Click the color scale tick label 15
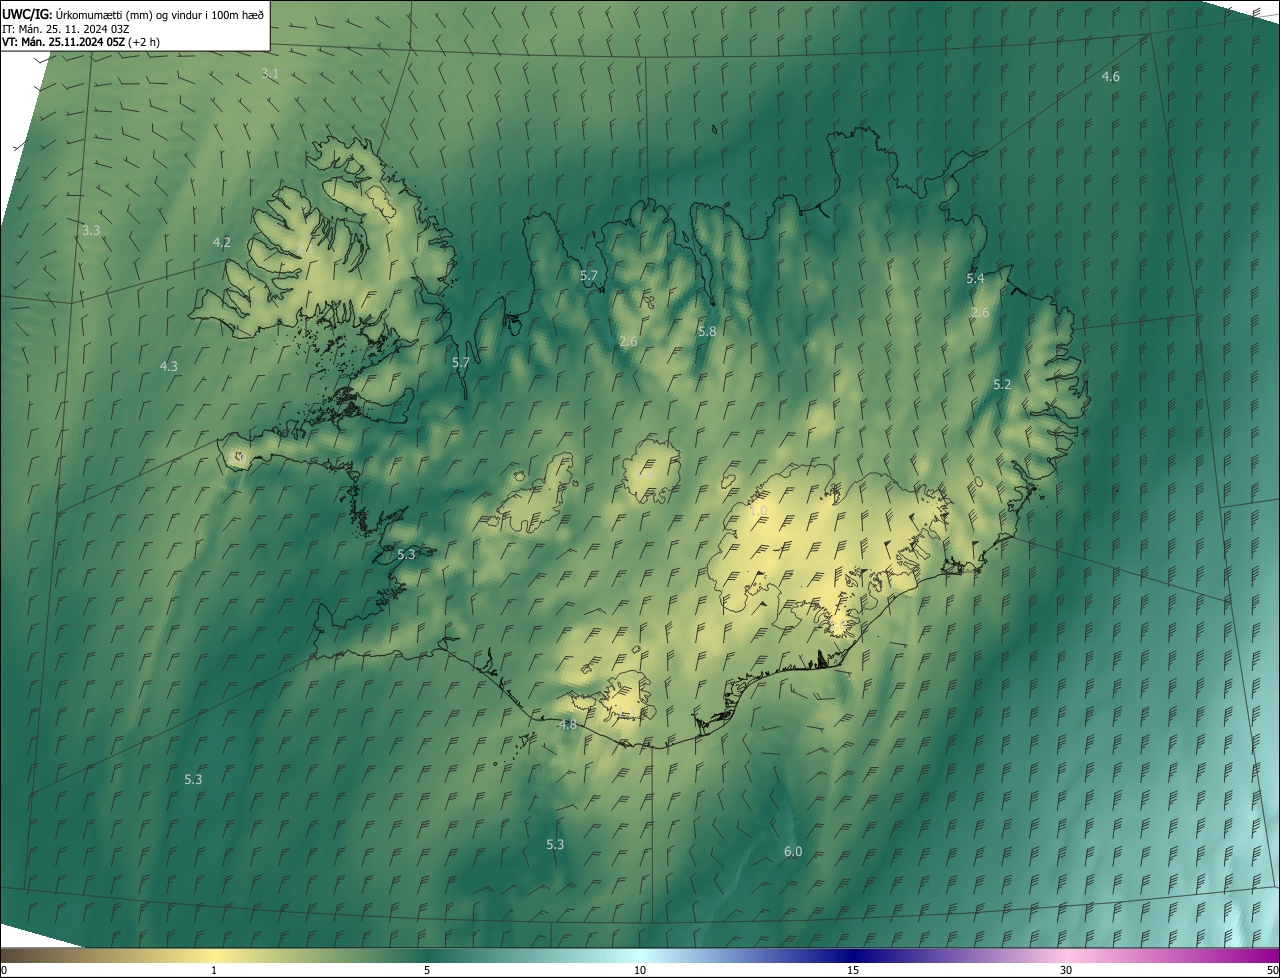Viewport: 1280px width, 978px height. click(853, 970)
